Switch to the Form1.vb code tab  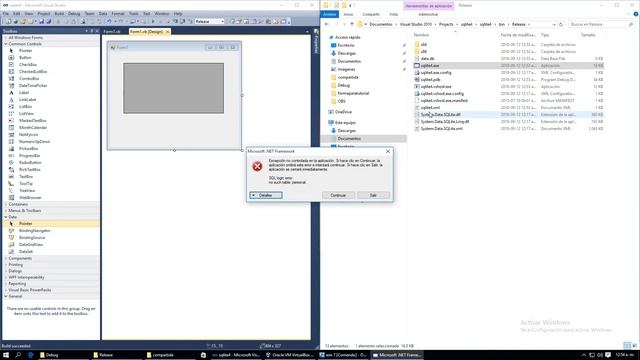[112, 31]
